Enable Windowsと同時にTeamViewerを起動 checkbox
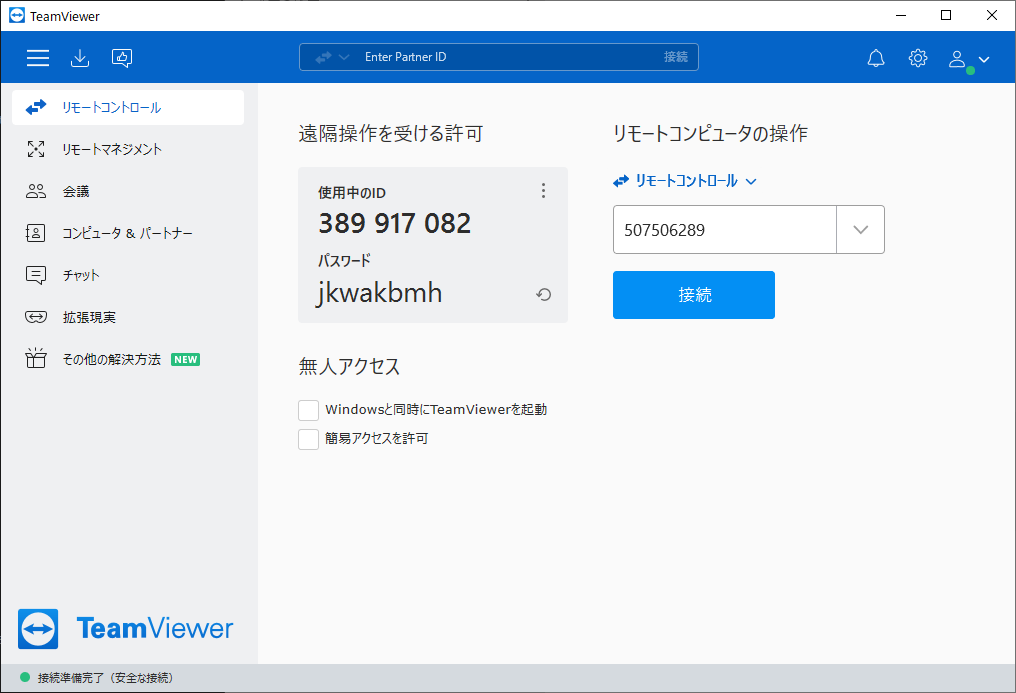1016x693 pixels. coord(309,410)
